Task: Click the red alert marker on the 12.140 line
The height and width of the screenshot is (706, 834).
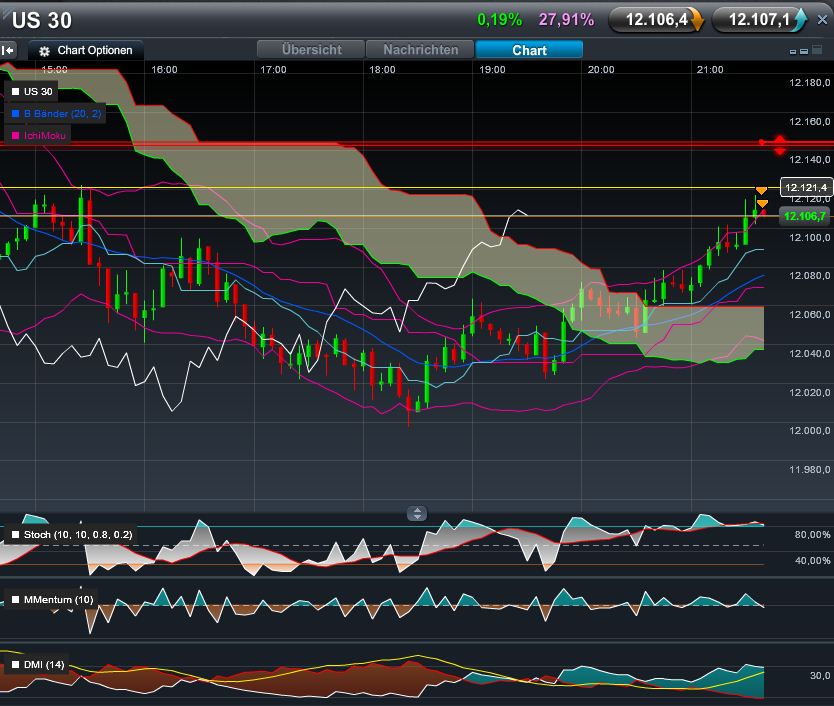Action: (780, 145)
